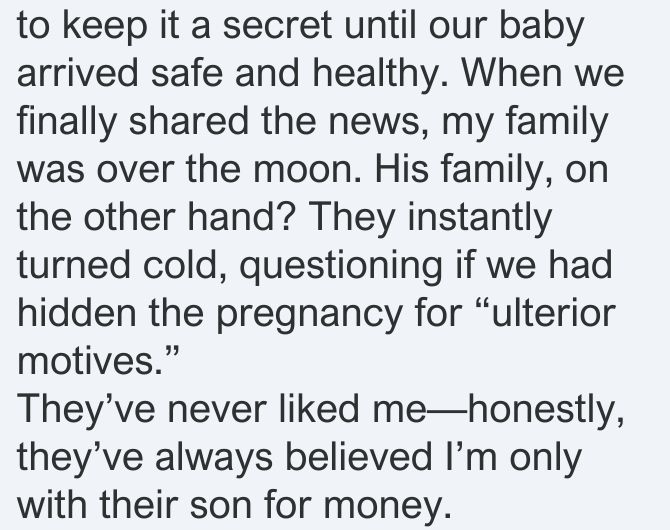Click the word "healthy"
This screenshot has width=670, height=530.
376,75
